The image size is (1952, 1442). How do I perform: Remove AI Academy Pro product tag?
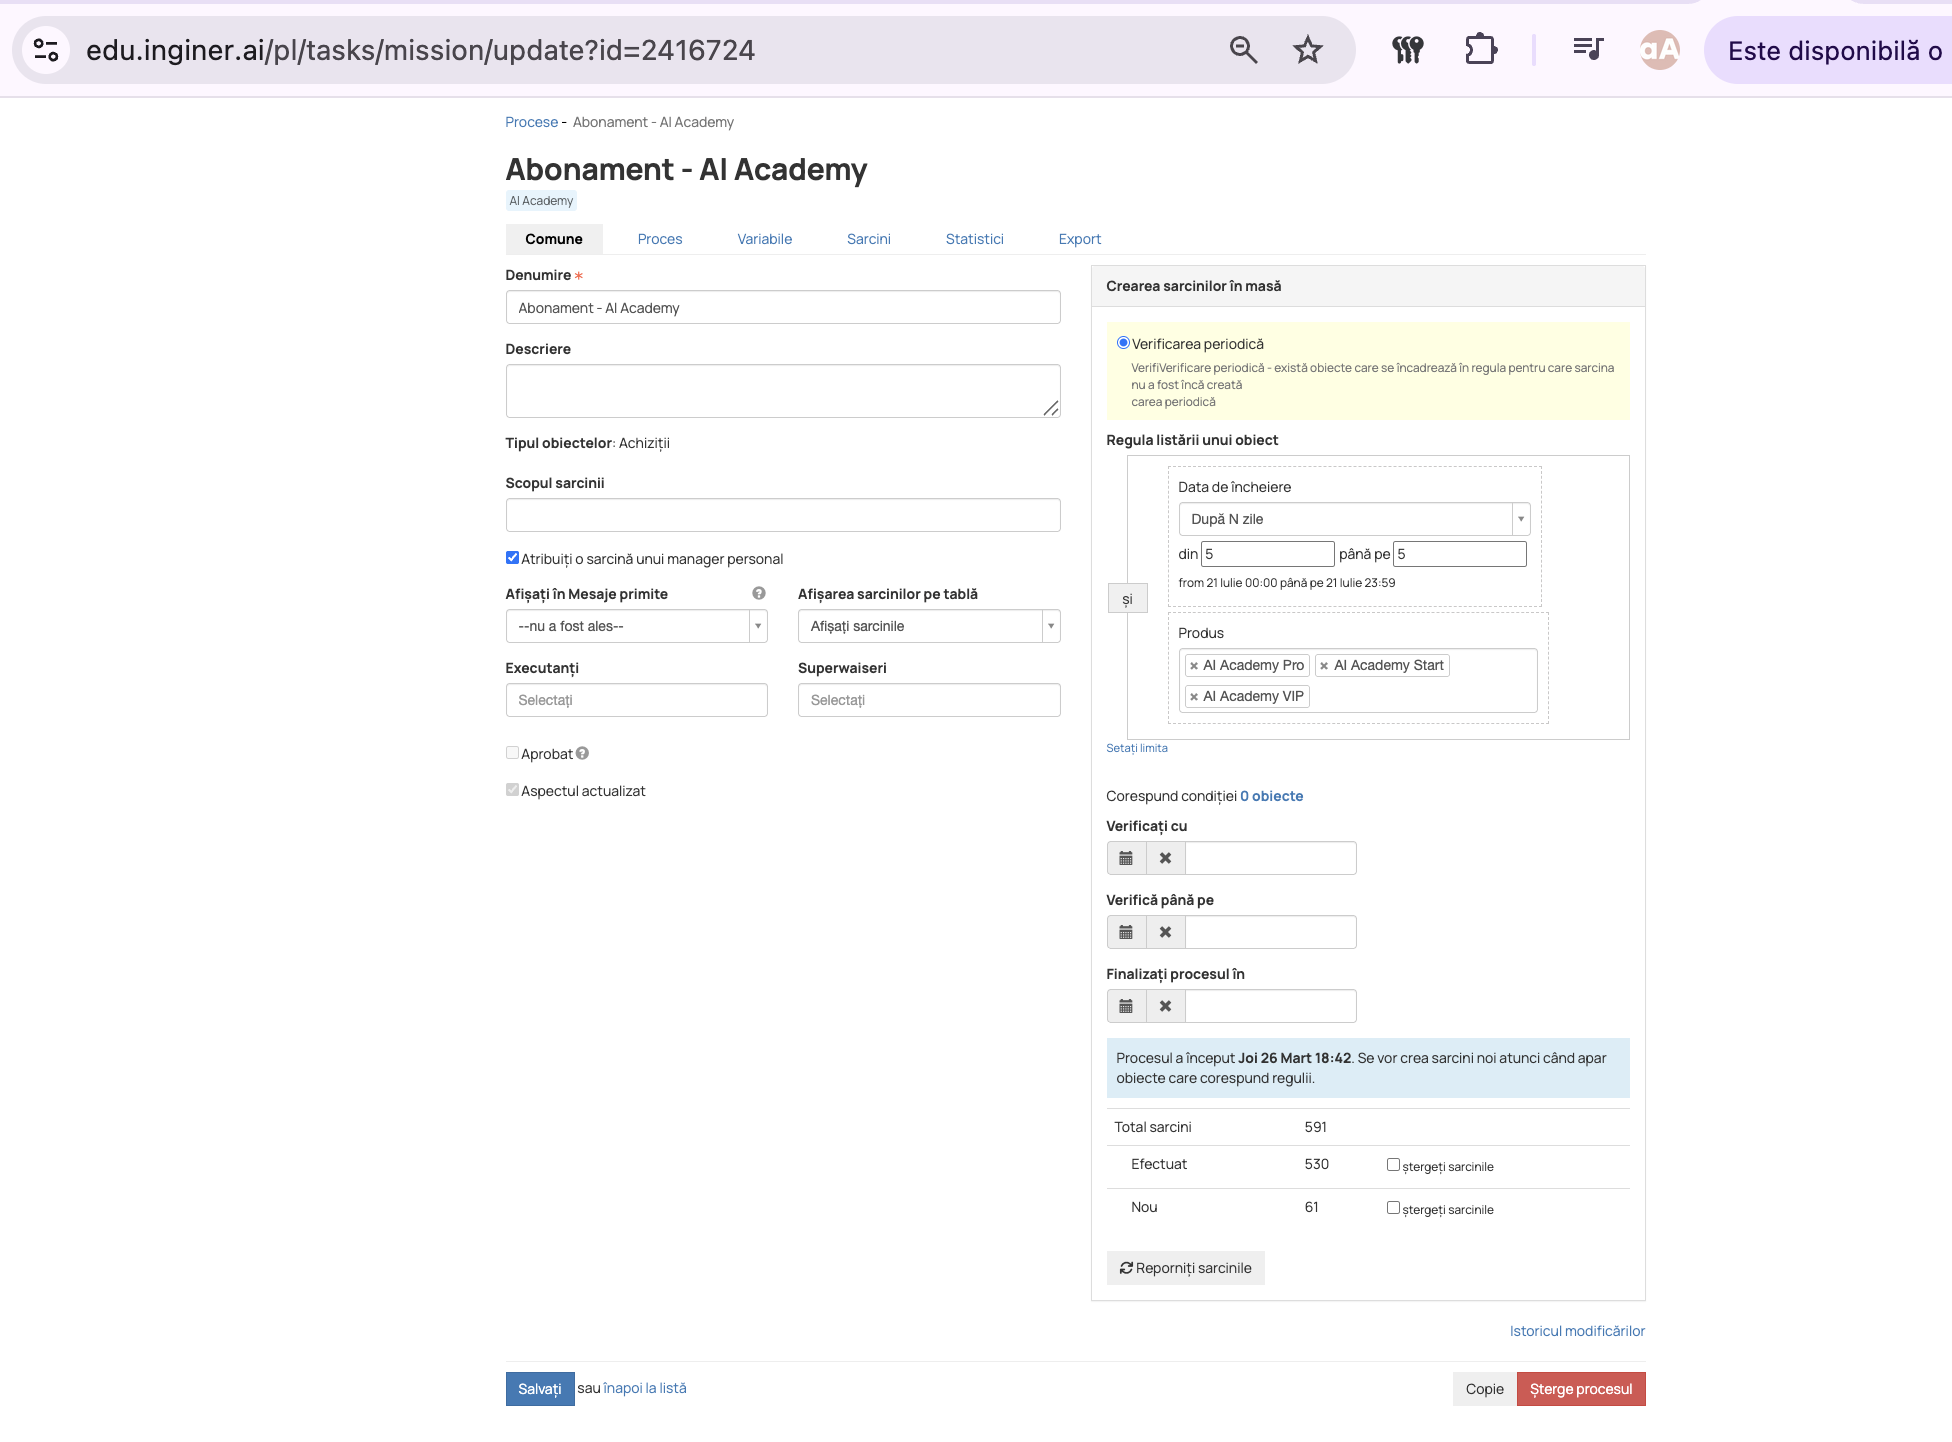click(x=1194, y=666)
